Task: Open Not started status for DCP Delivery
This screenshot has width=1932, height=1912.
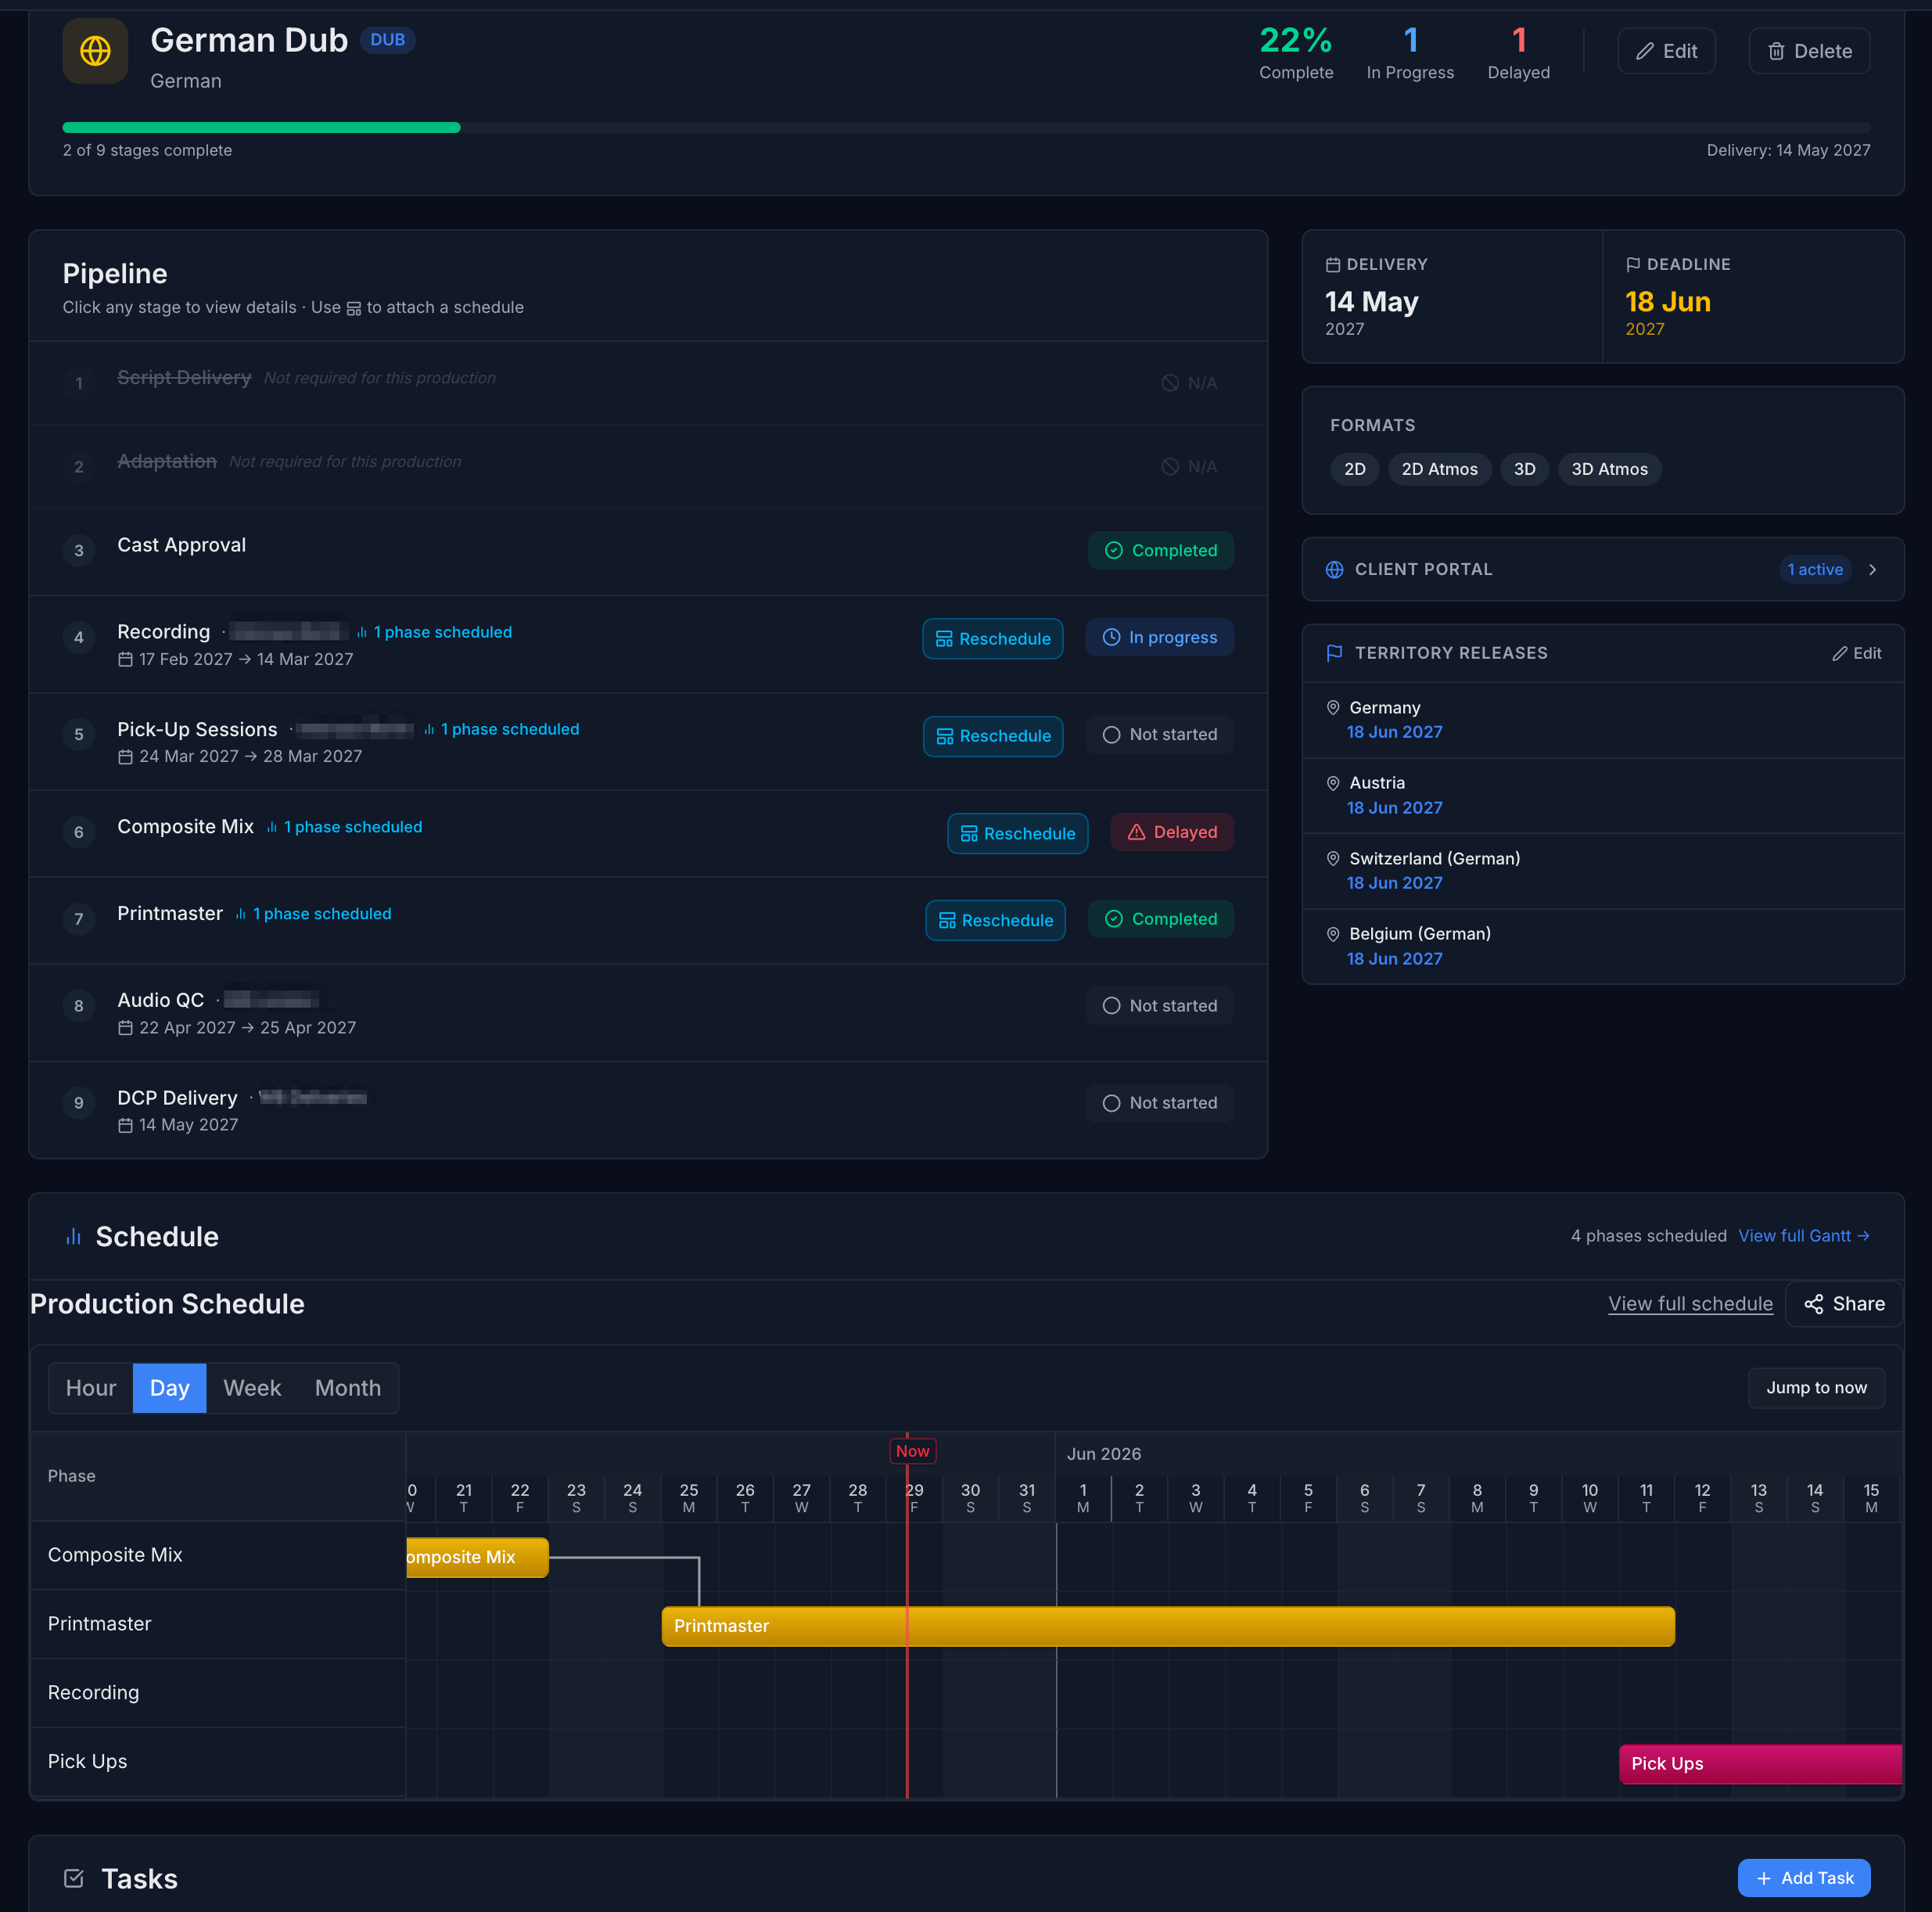Action: coord(1159,1103)
